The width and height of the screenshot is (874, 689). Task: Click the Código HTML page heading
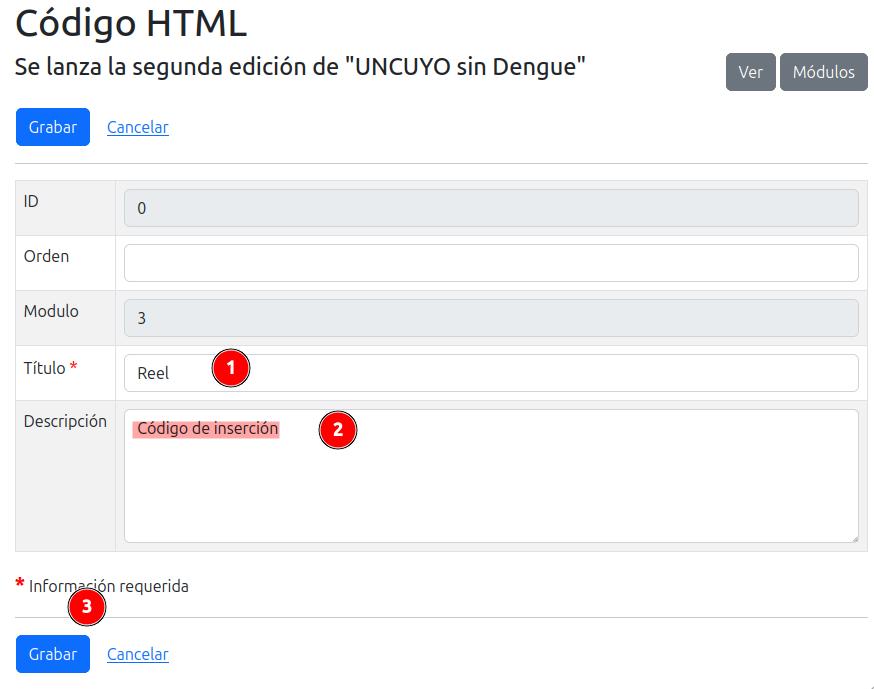click(130, 22)
